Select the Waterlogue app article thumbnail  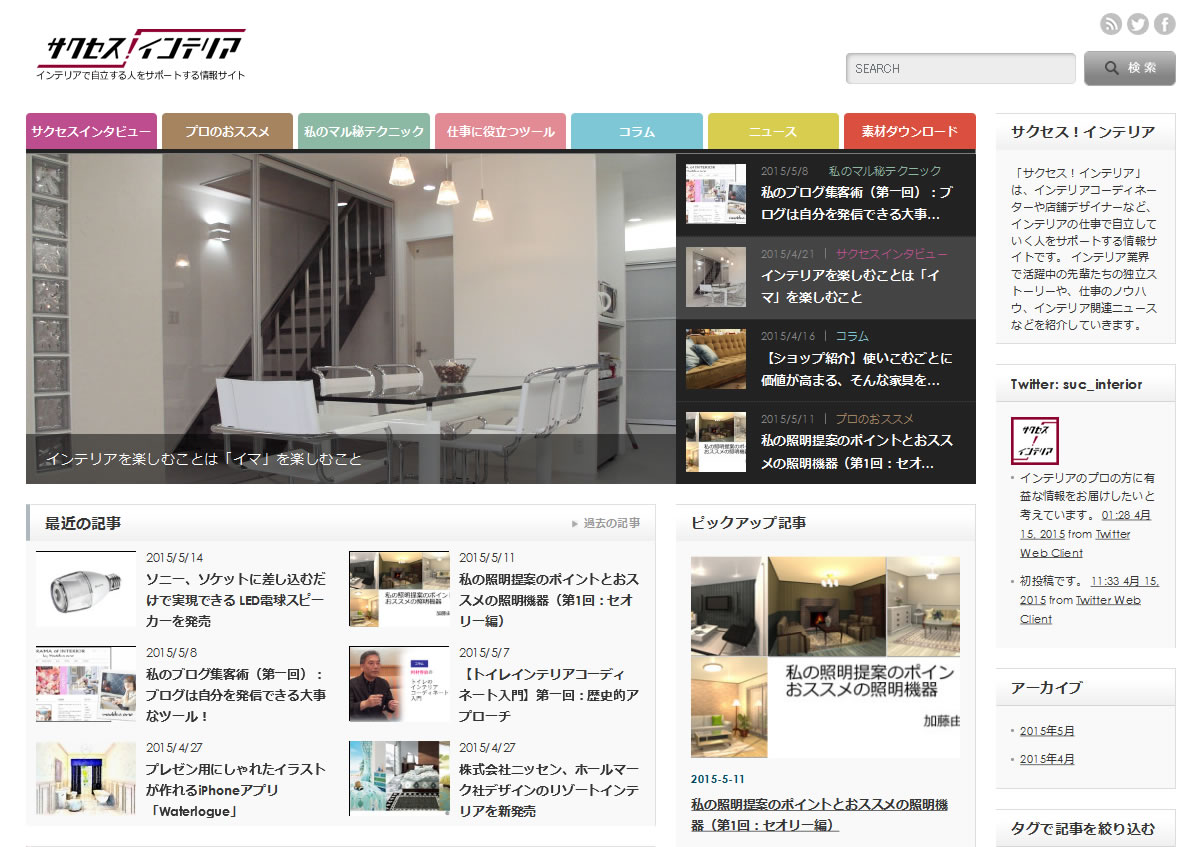(x=86, y=778)
